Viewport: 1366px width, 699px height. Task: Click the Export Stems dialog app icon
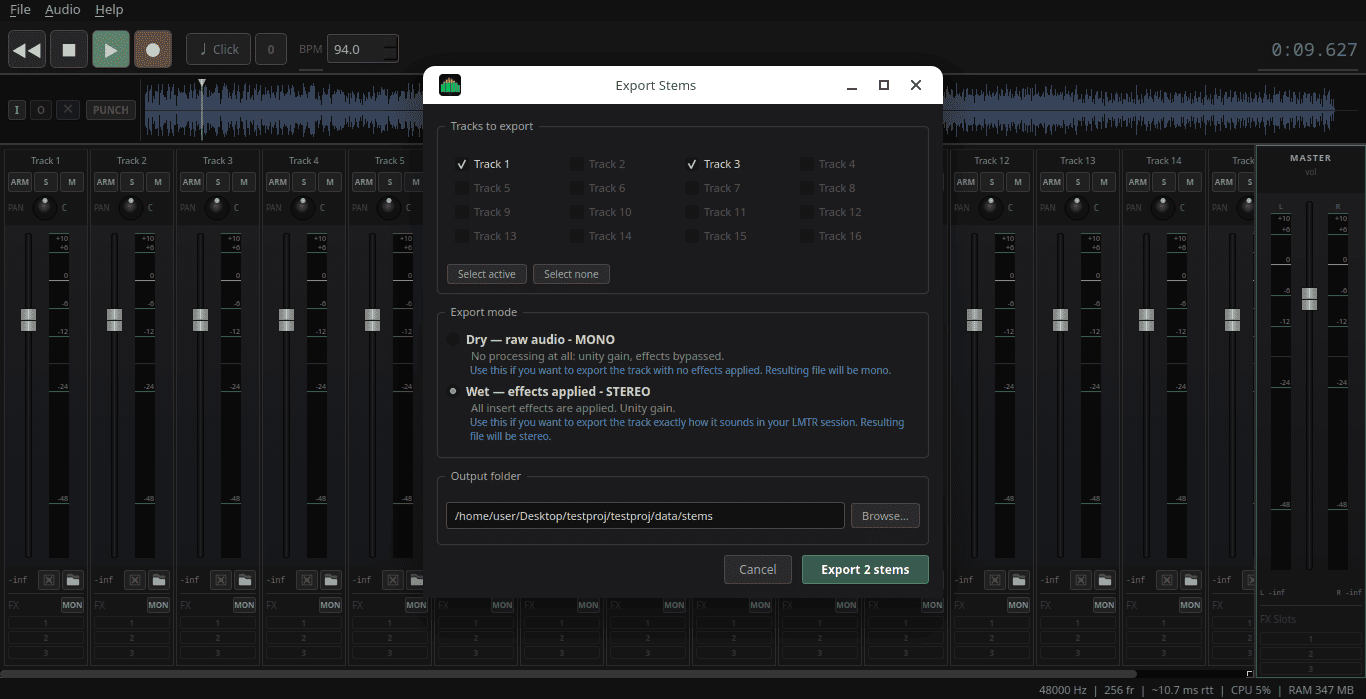pos(450,85)
